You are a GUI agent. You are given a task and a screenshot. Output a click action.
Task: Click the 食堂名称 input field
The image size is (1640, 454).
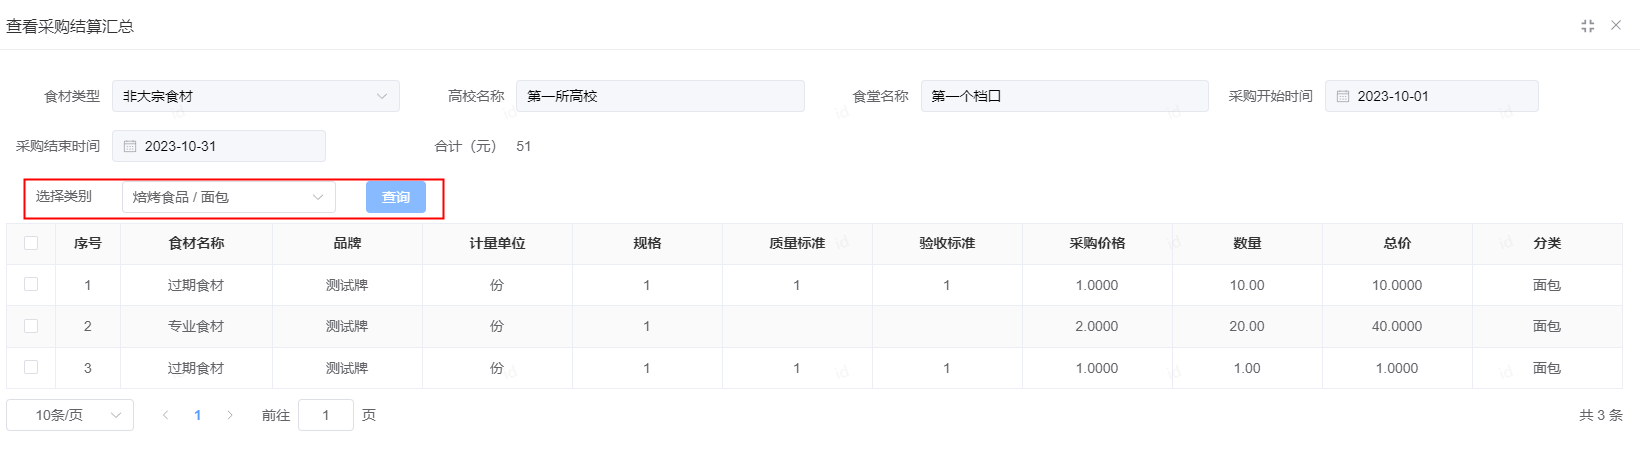[x=1065, y=96]
